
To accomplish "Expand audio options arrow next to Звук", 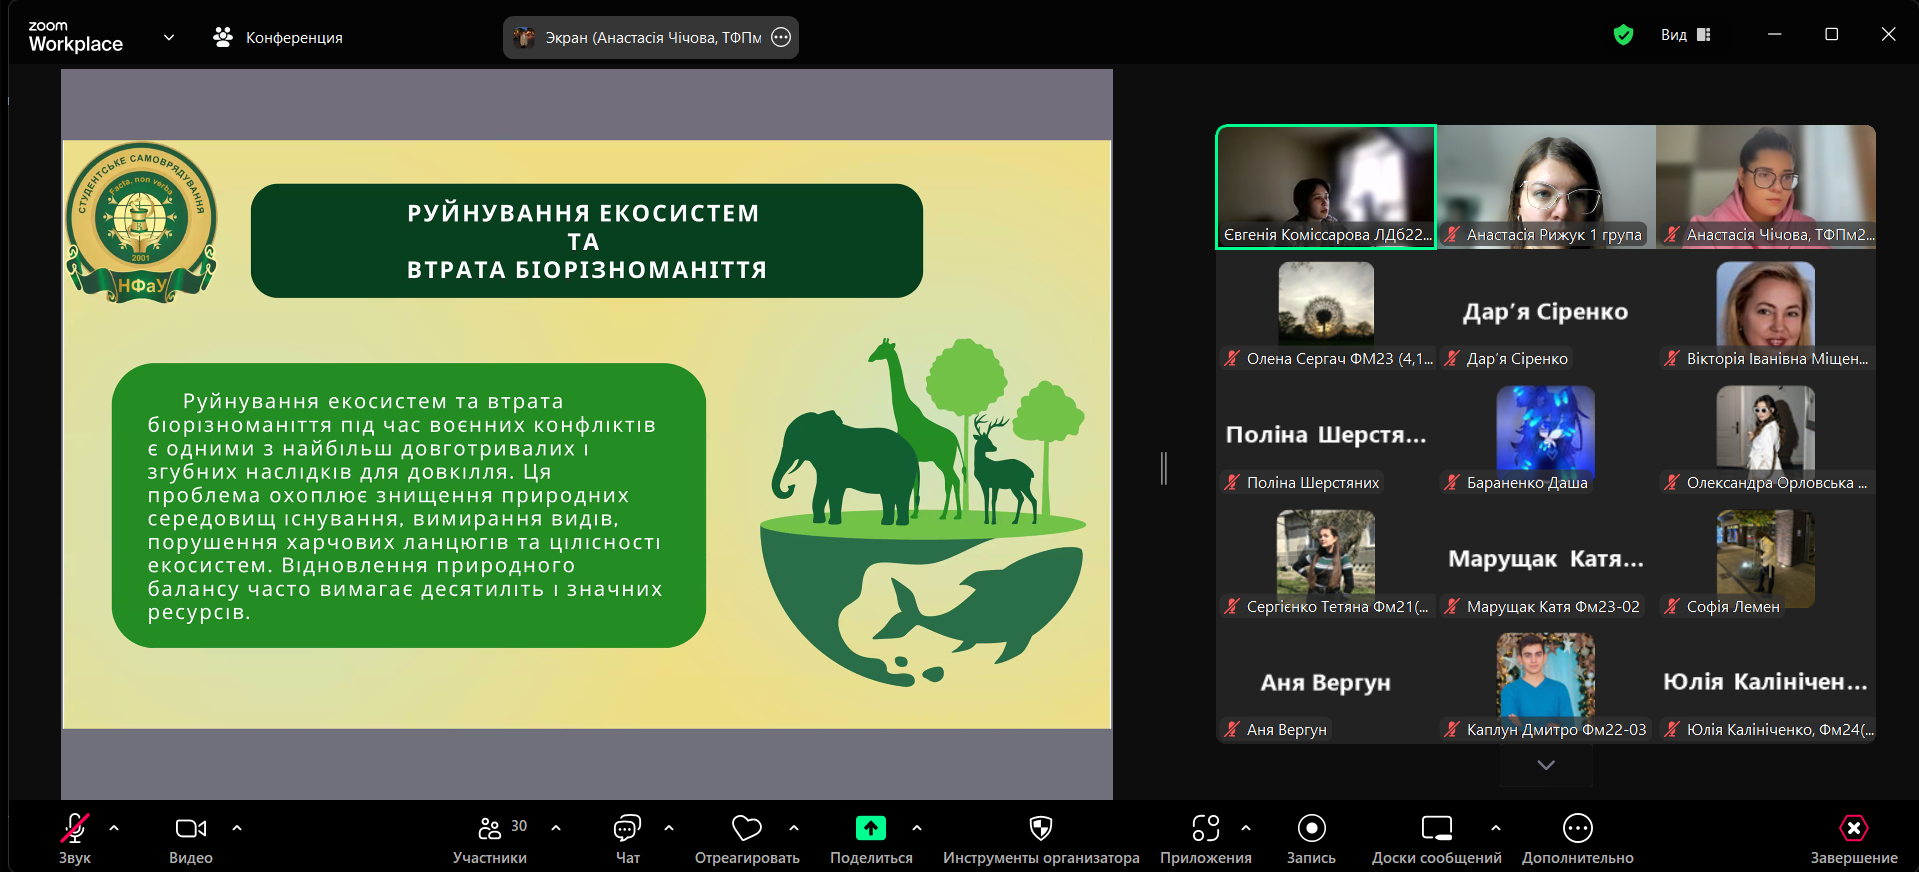I will 114,828.
